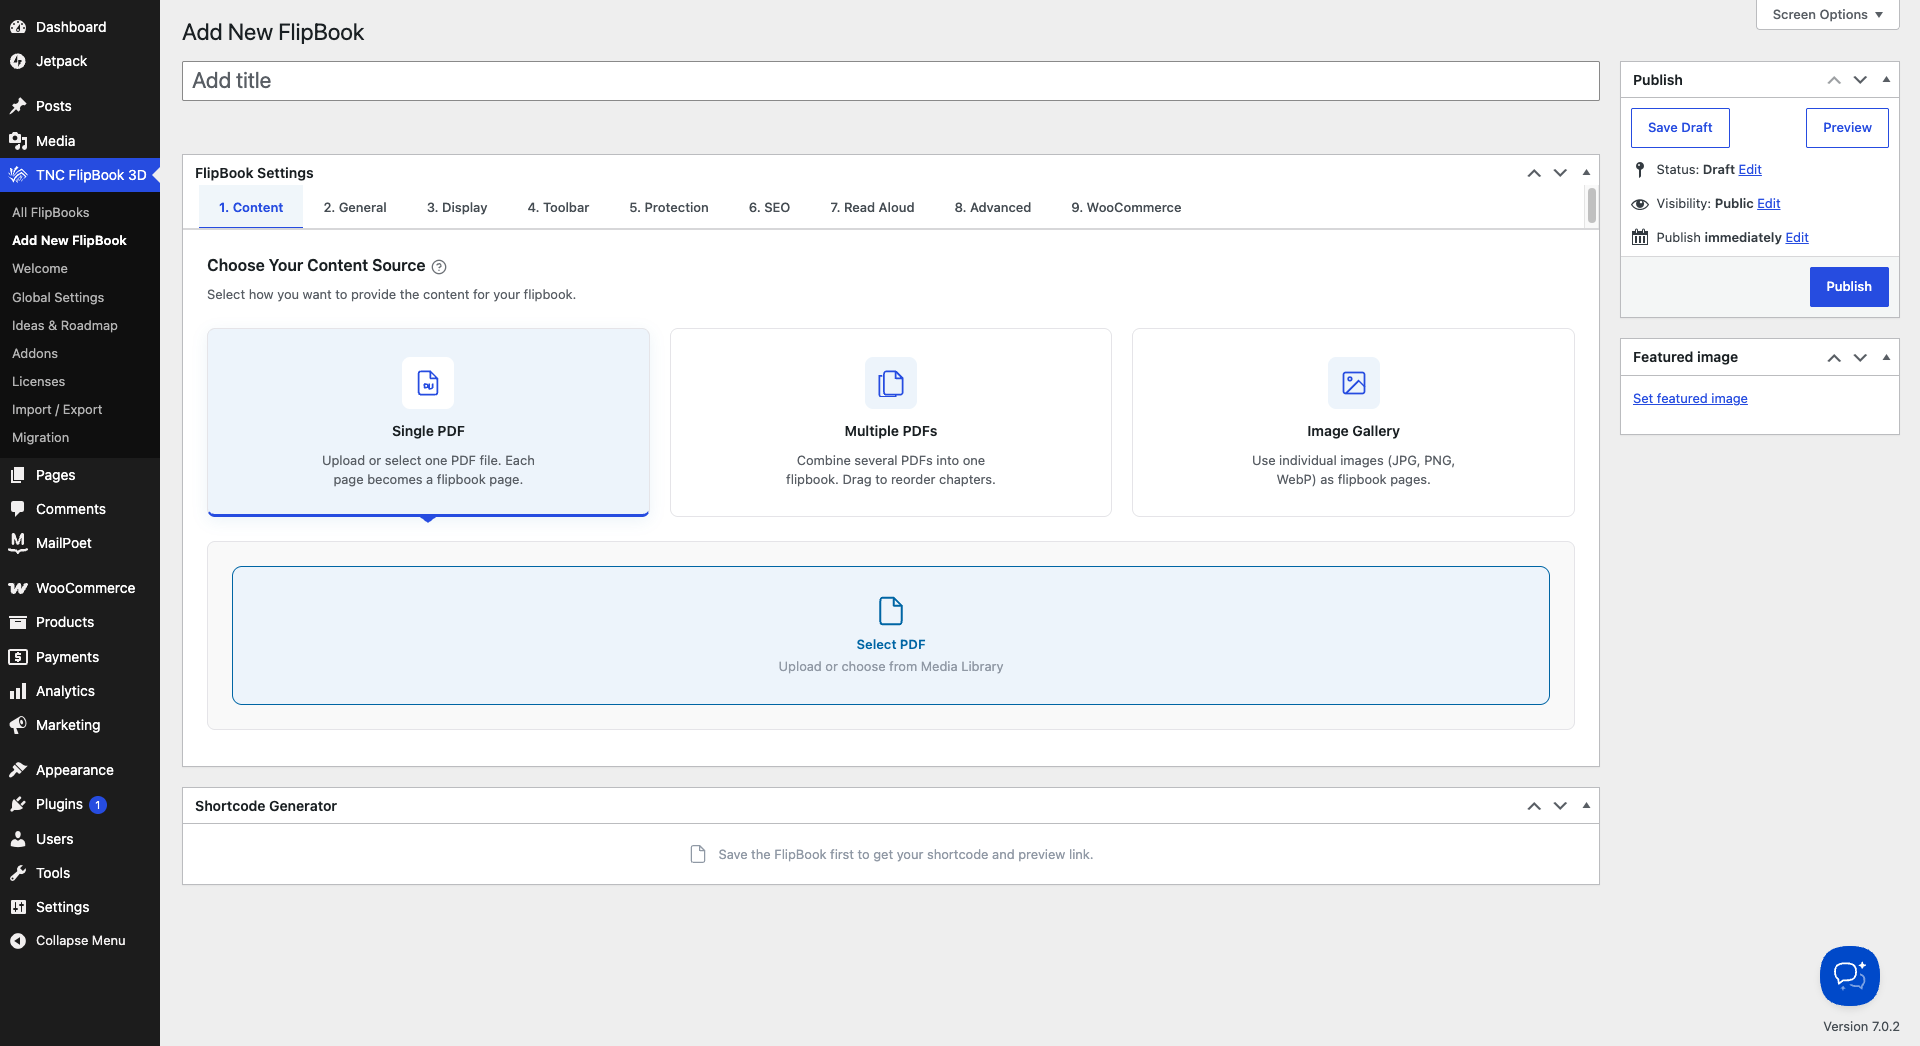This screenshot has height=1046, width=1920.
Task: Select the 6. SEO tab
Action: pos(769,208)
